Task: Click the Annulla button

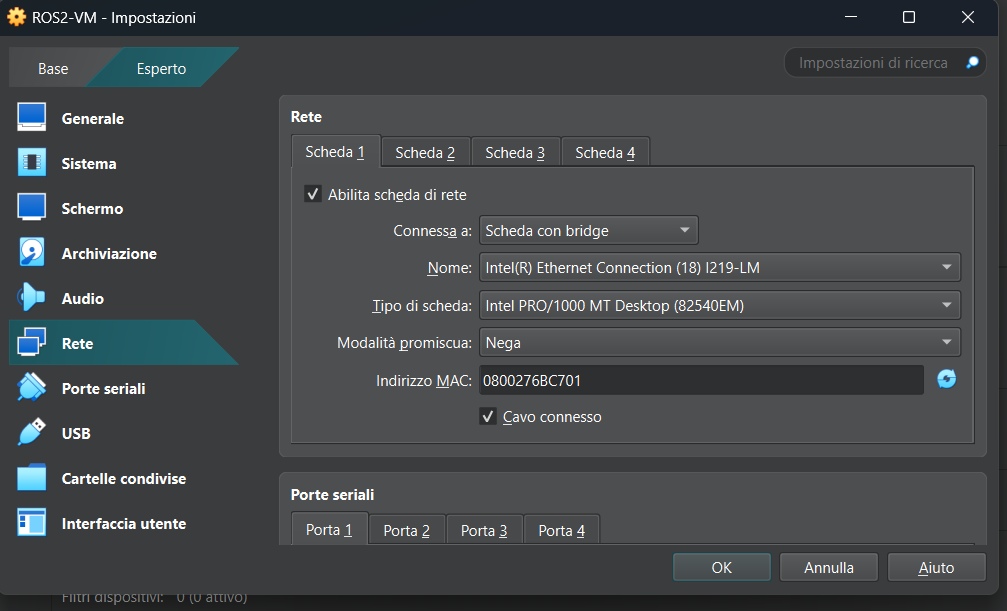Action: click(828, 567)
